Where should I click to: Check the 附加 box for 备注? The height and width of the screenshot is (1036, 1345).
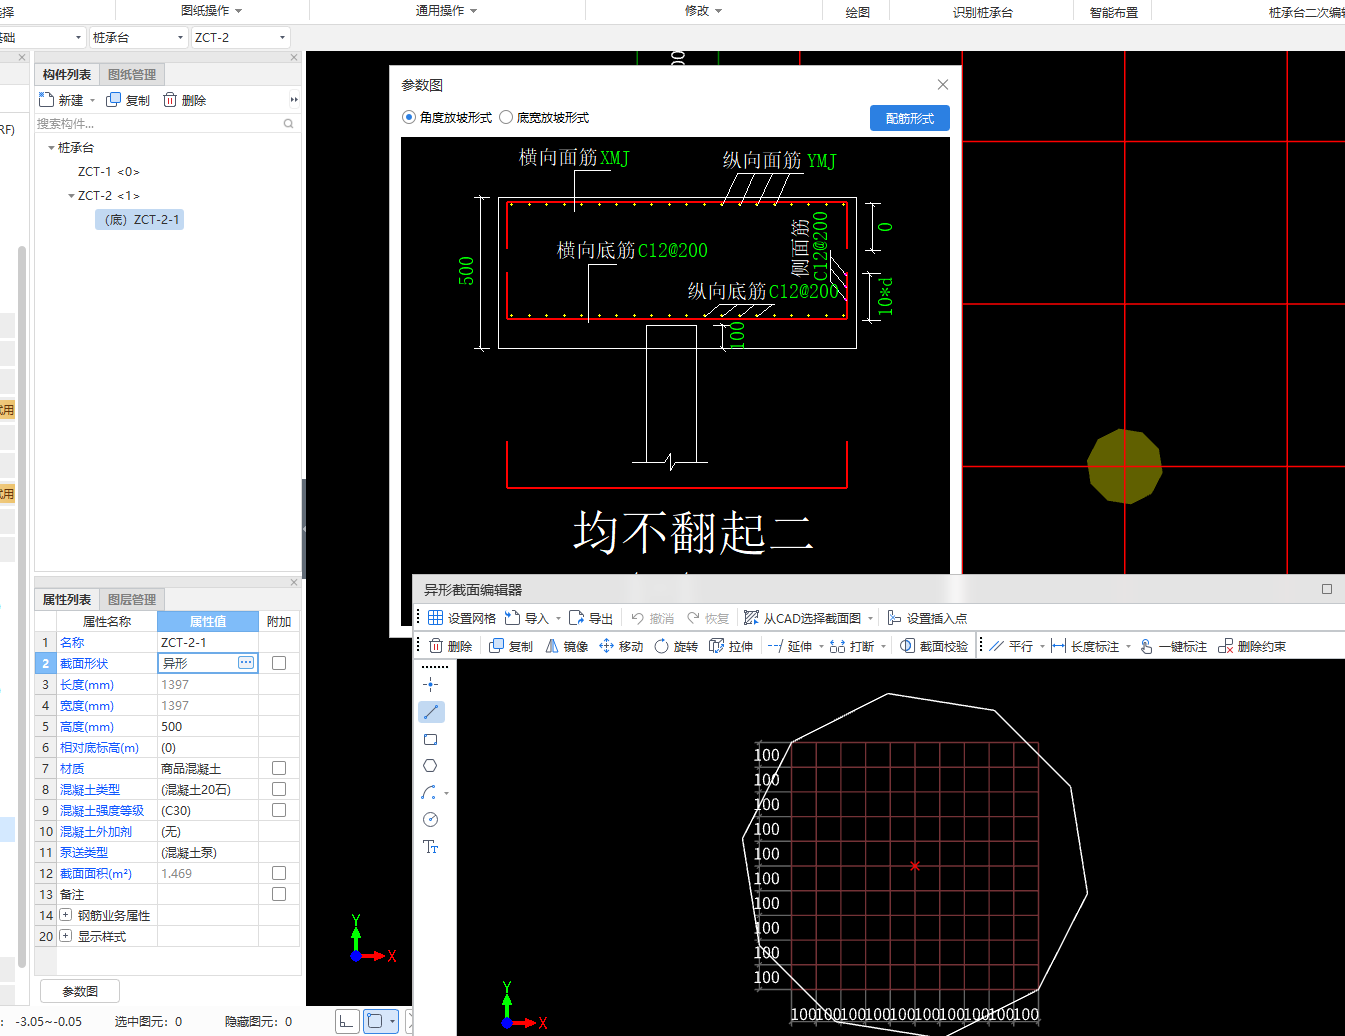279,894
